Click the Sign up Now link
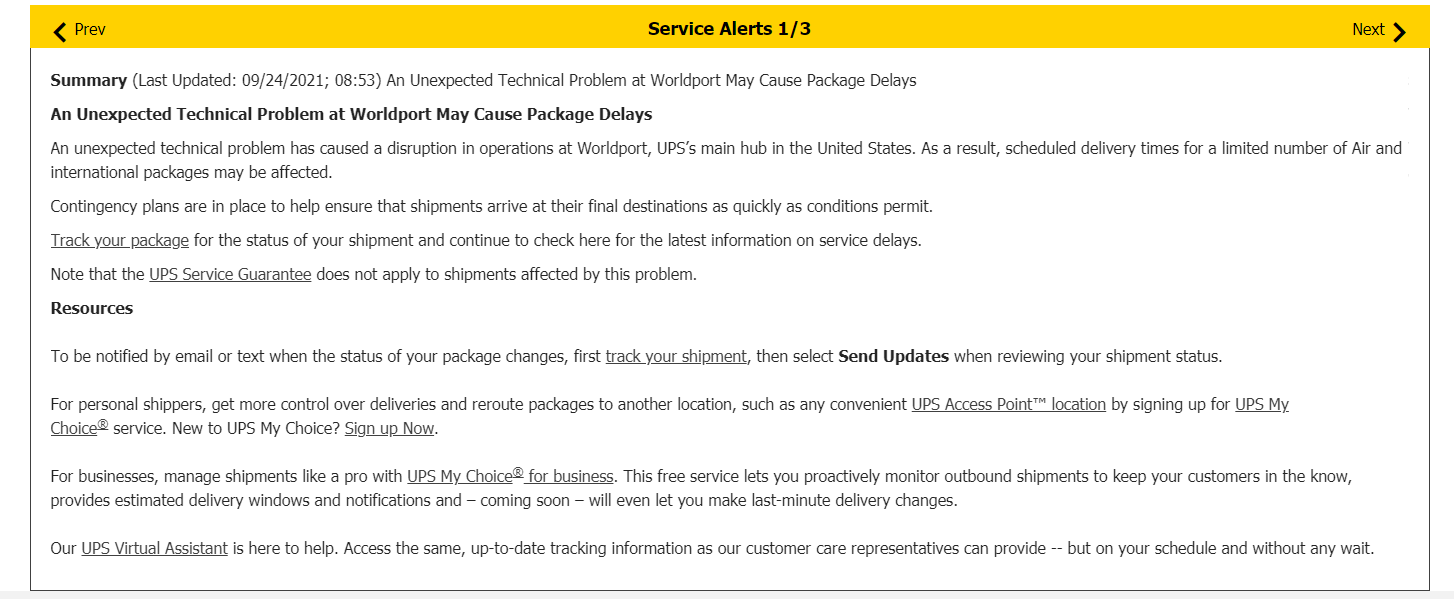1454x599 pixels. 390,429
